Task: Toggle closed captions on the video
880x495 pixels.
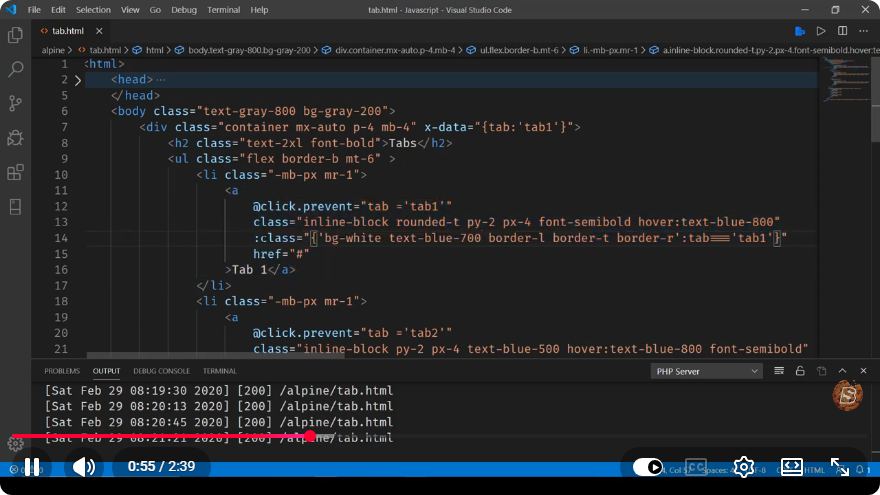Action: [696, 466]
